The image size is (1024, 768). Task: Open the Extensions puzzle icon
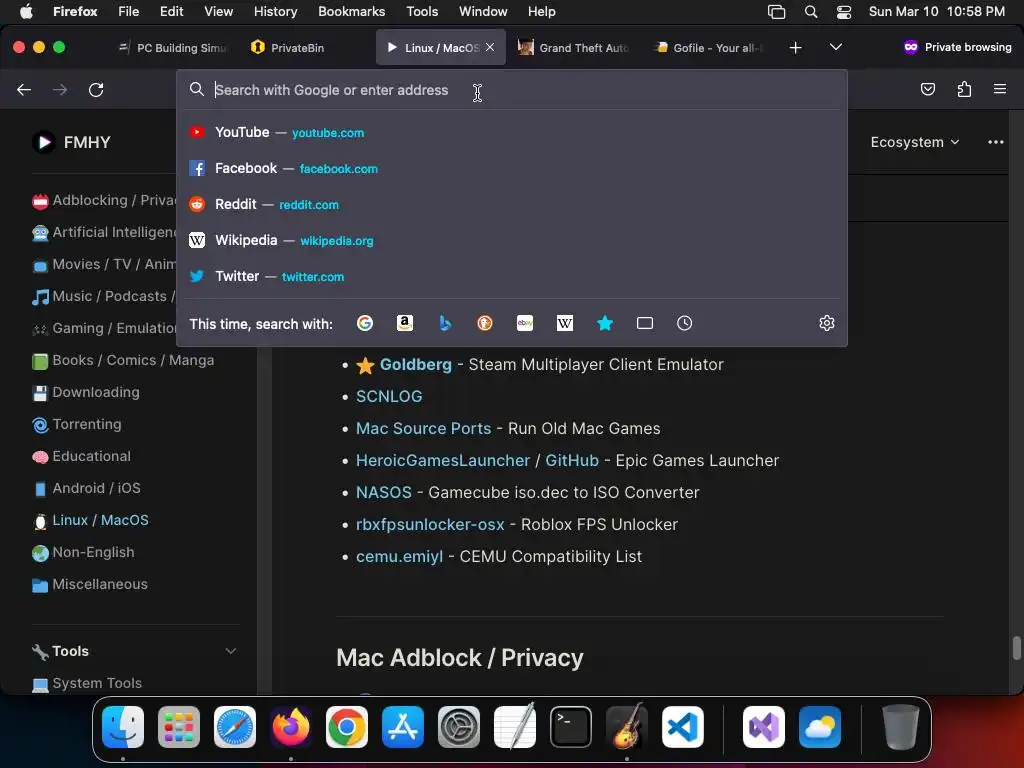(964, 89)
